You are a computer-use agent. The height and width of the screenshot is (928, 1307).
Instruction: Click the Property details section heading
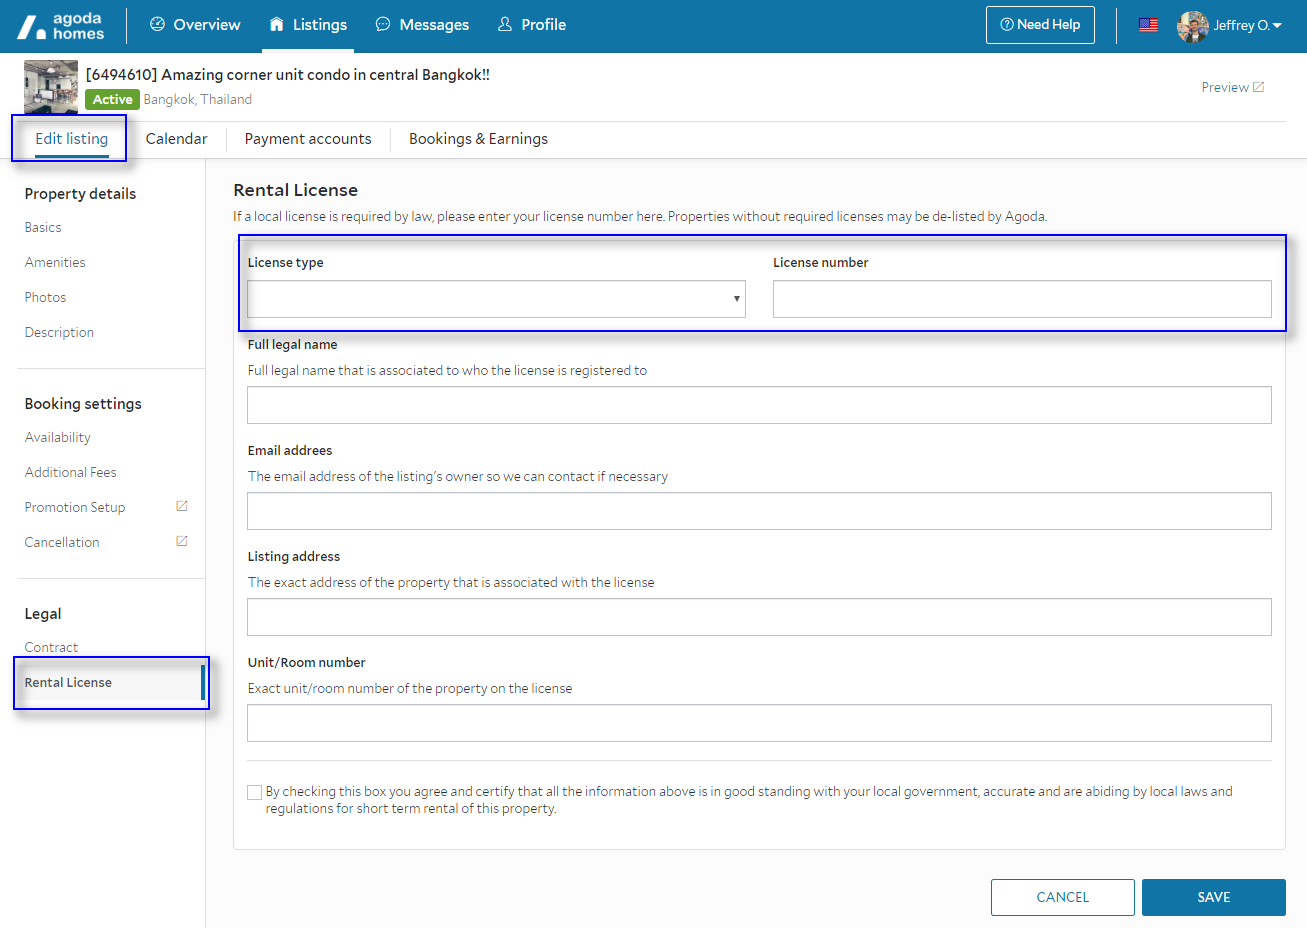[x=80, y=193]
